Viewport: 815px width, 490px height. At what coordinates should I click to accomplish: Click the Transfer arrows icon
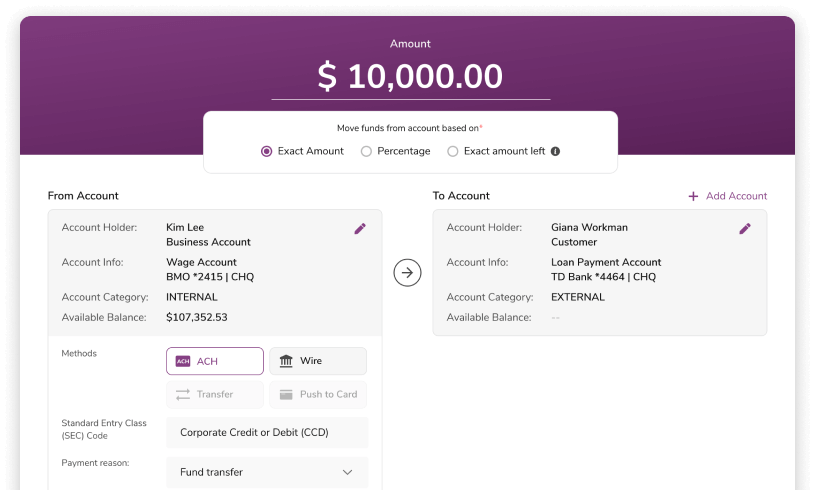click(x=183, y=394)
